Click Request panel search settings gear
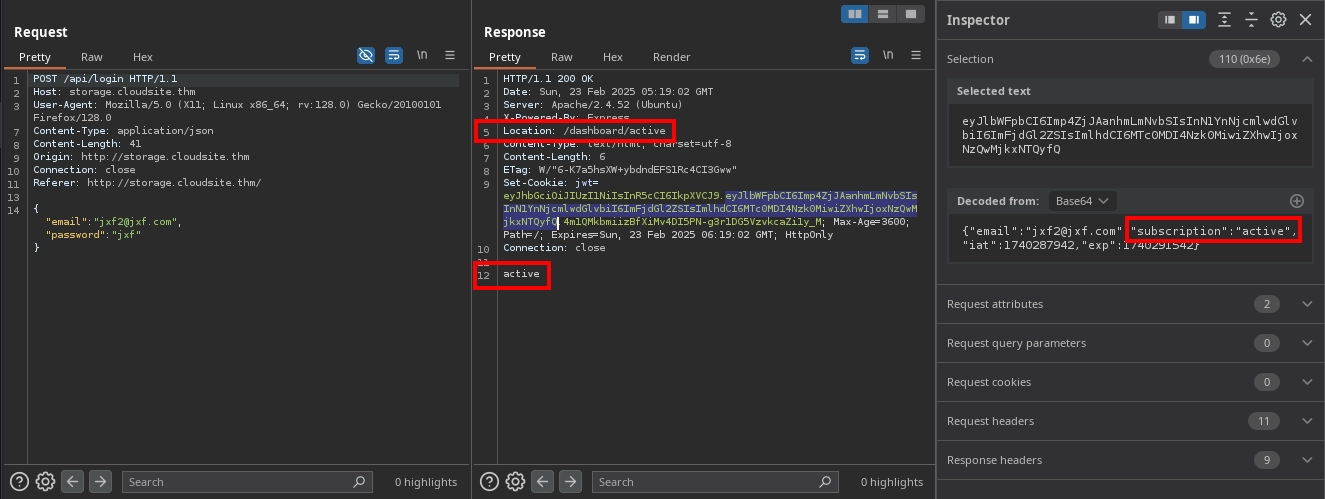The height and width of the screenshot is (499, 1325). (45, 481)
